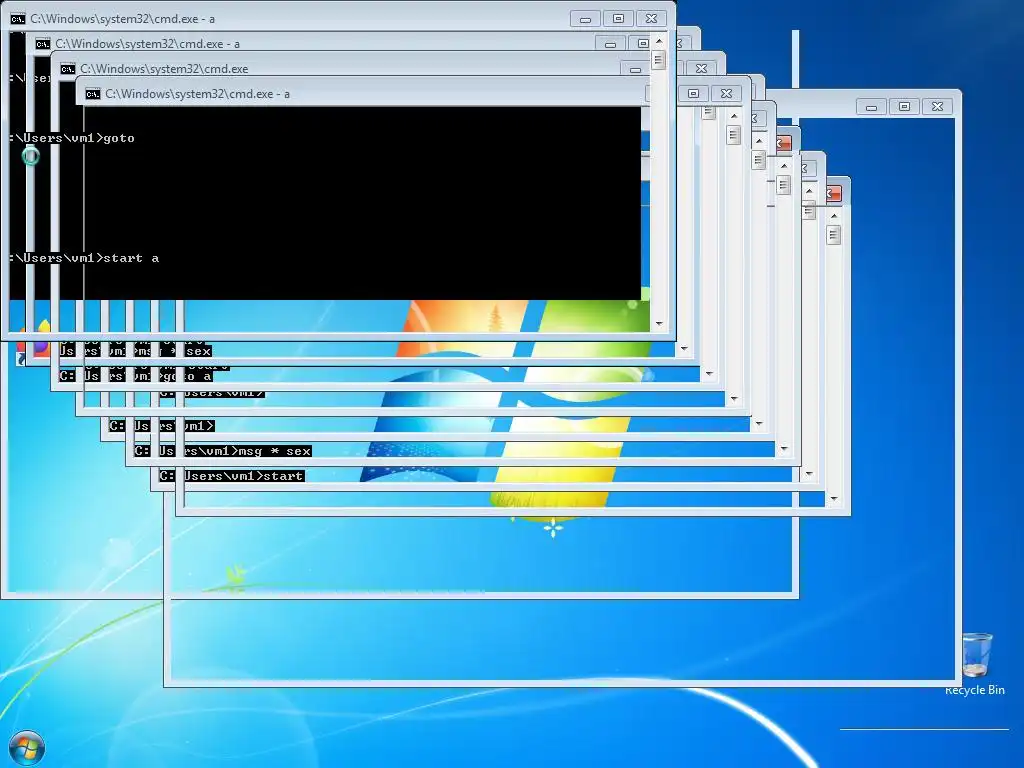
Task: Click the topmost window's scrollbar up arrow
Action: [x=659, y=40]
